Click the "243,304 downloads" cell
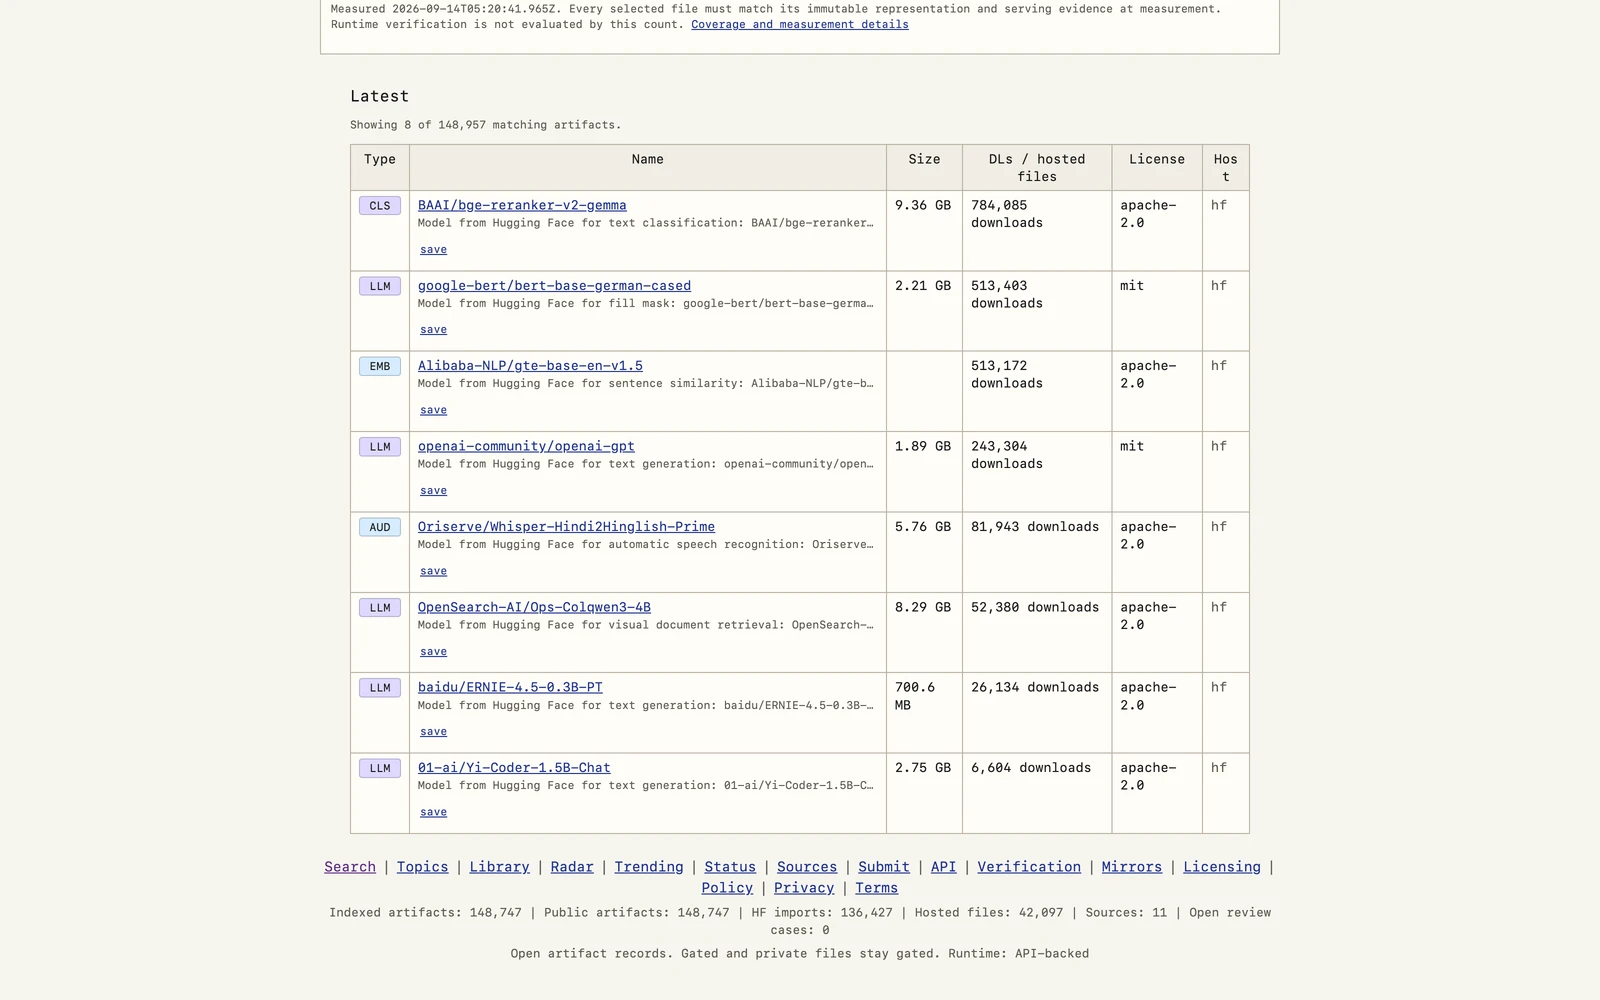 click(x=1037, y=472)
